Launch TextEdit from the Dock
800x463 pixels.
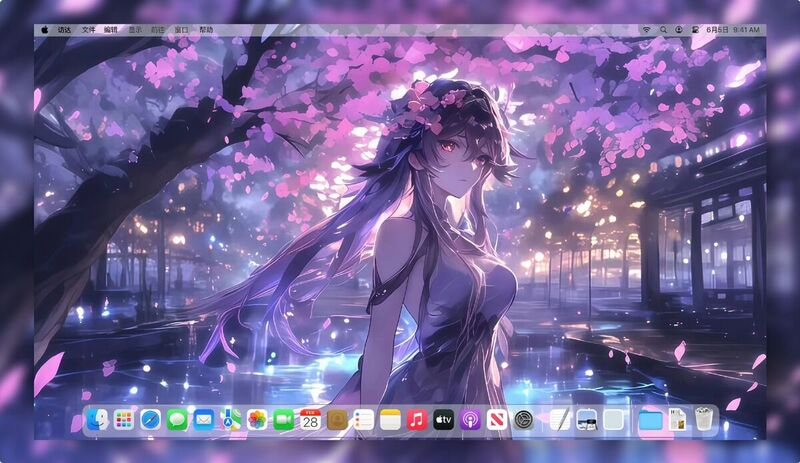pos(560,420)
